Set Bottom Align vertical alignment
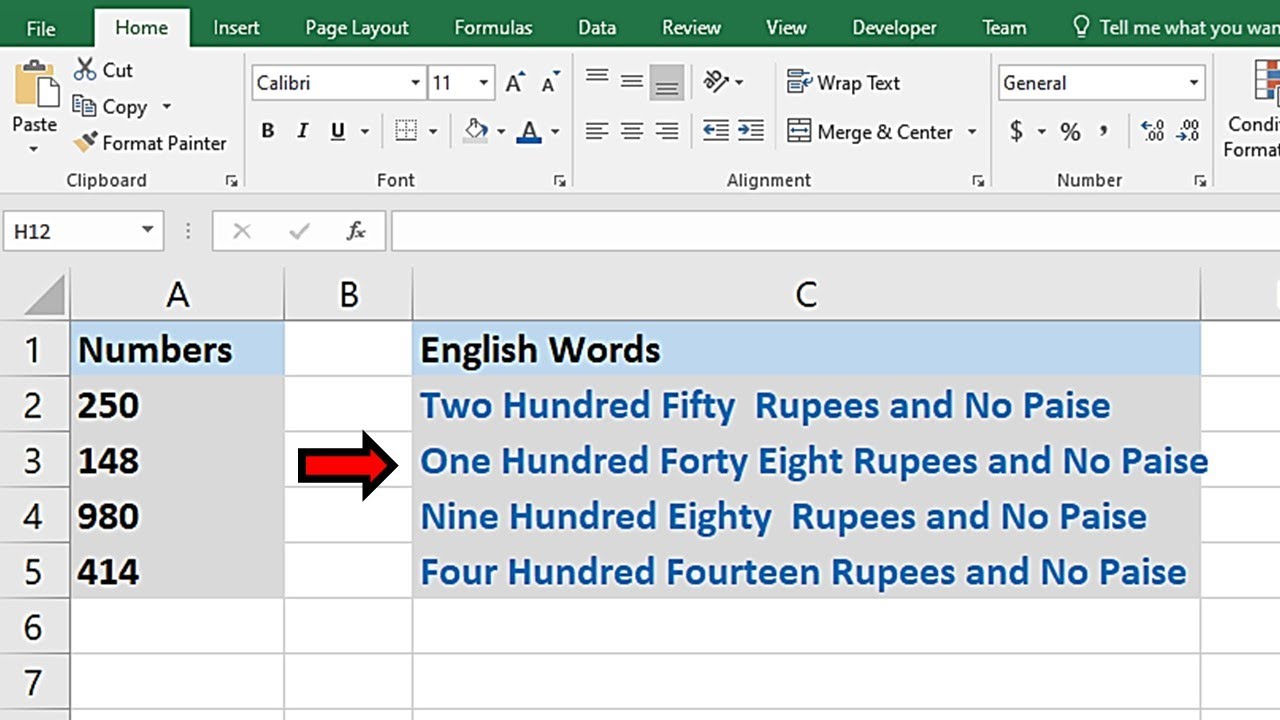Screen dimensions: 1280x720 (667, 85)
